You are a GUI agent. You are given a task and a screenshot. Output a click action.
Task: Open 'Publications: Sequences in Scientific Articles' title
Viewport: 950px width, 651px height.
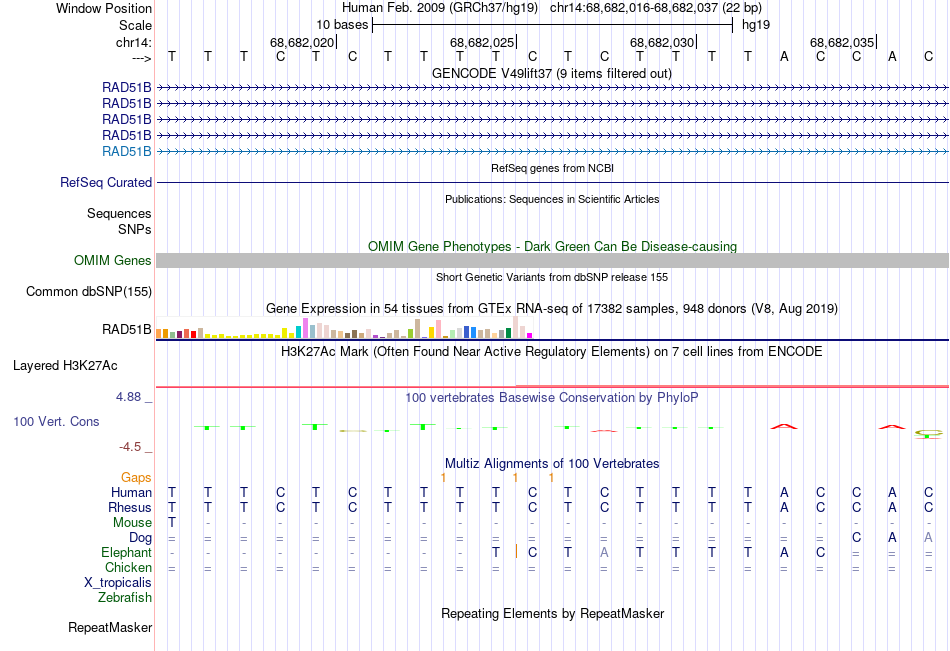(x=552, y=199)
